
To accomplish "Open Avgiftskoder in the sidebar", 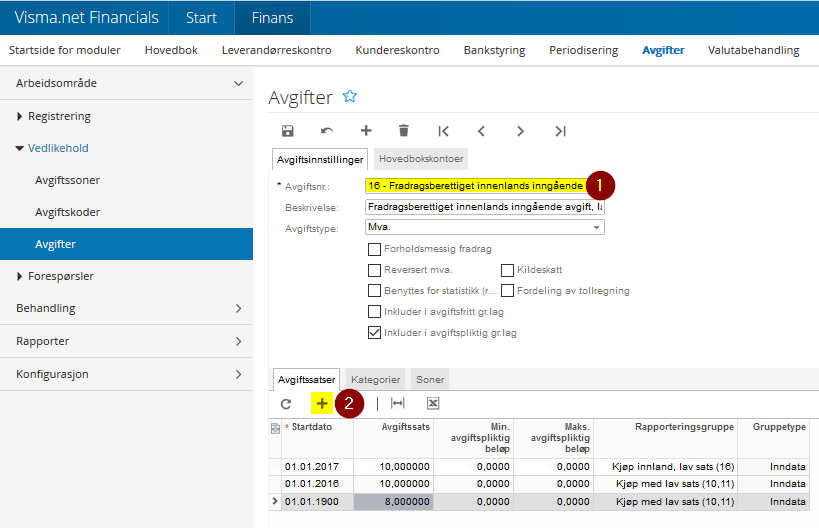I will [x=67, y=212].
